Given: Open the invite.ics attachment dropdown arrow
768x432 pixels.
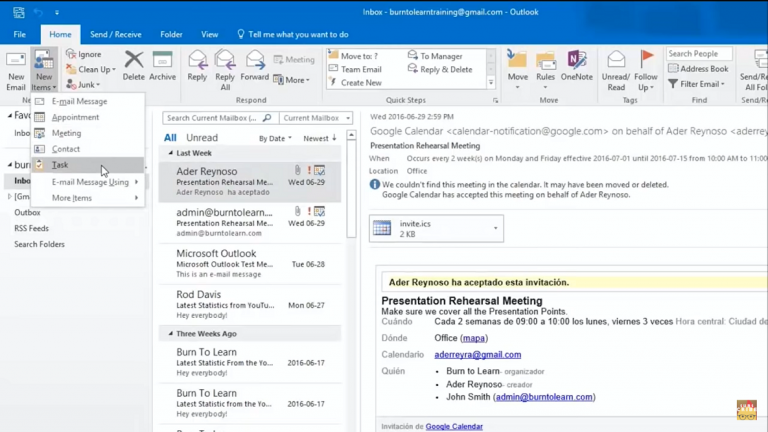Looking at the screenshot, I should 495,228.
